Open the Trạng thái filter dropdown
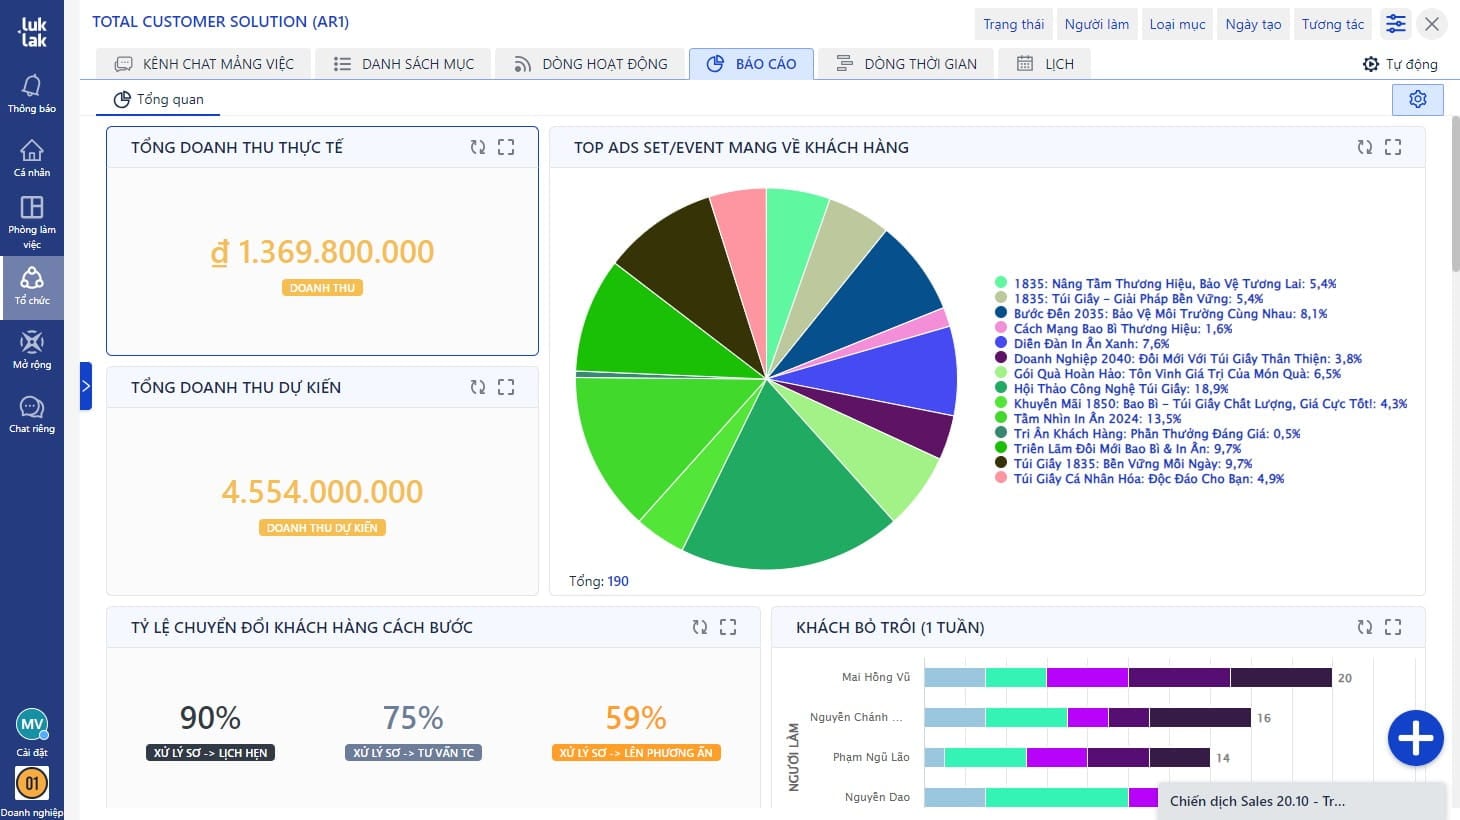Image resolution: width=1460 pixels, height=820 pixels. coord(1013,24)
